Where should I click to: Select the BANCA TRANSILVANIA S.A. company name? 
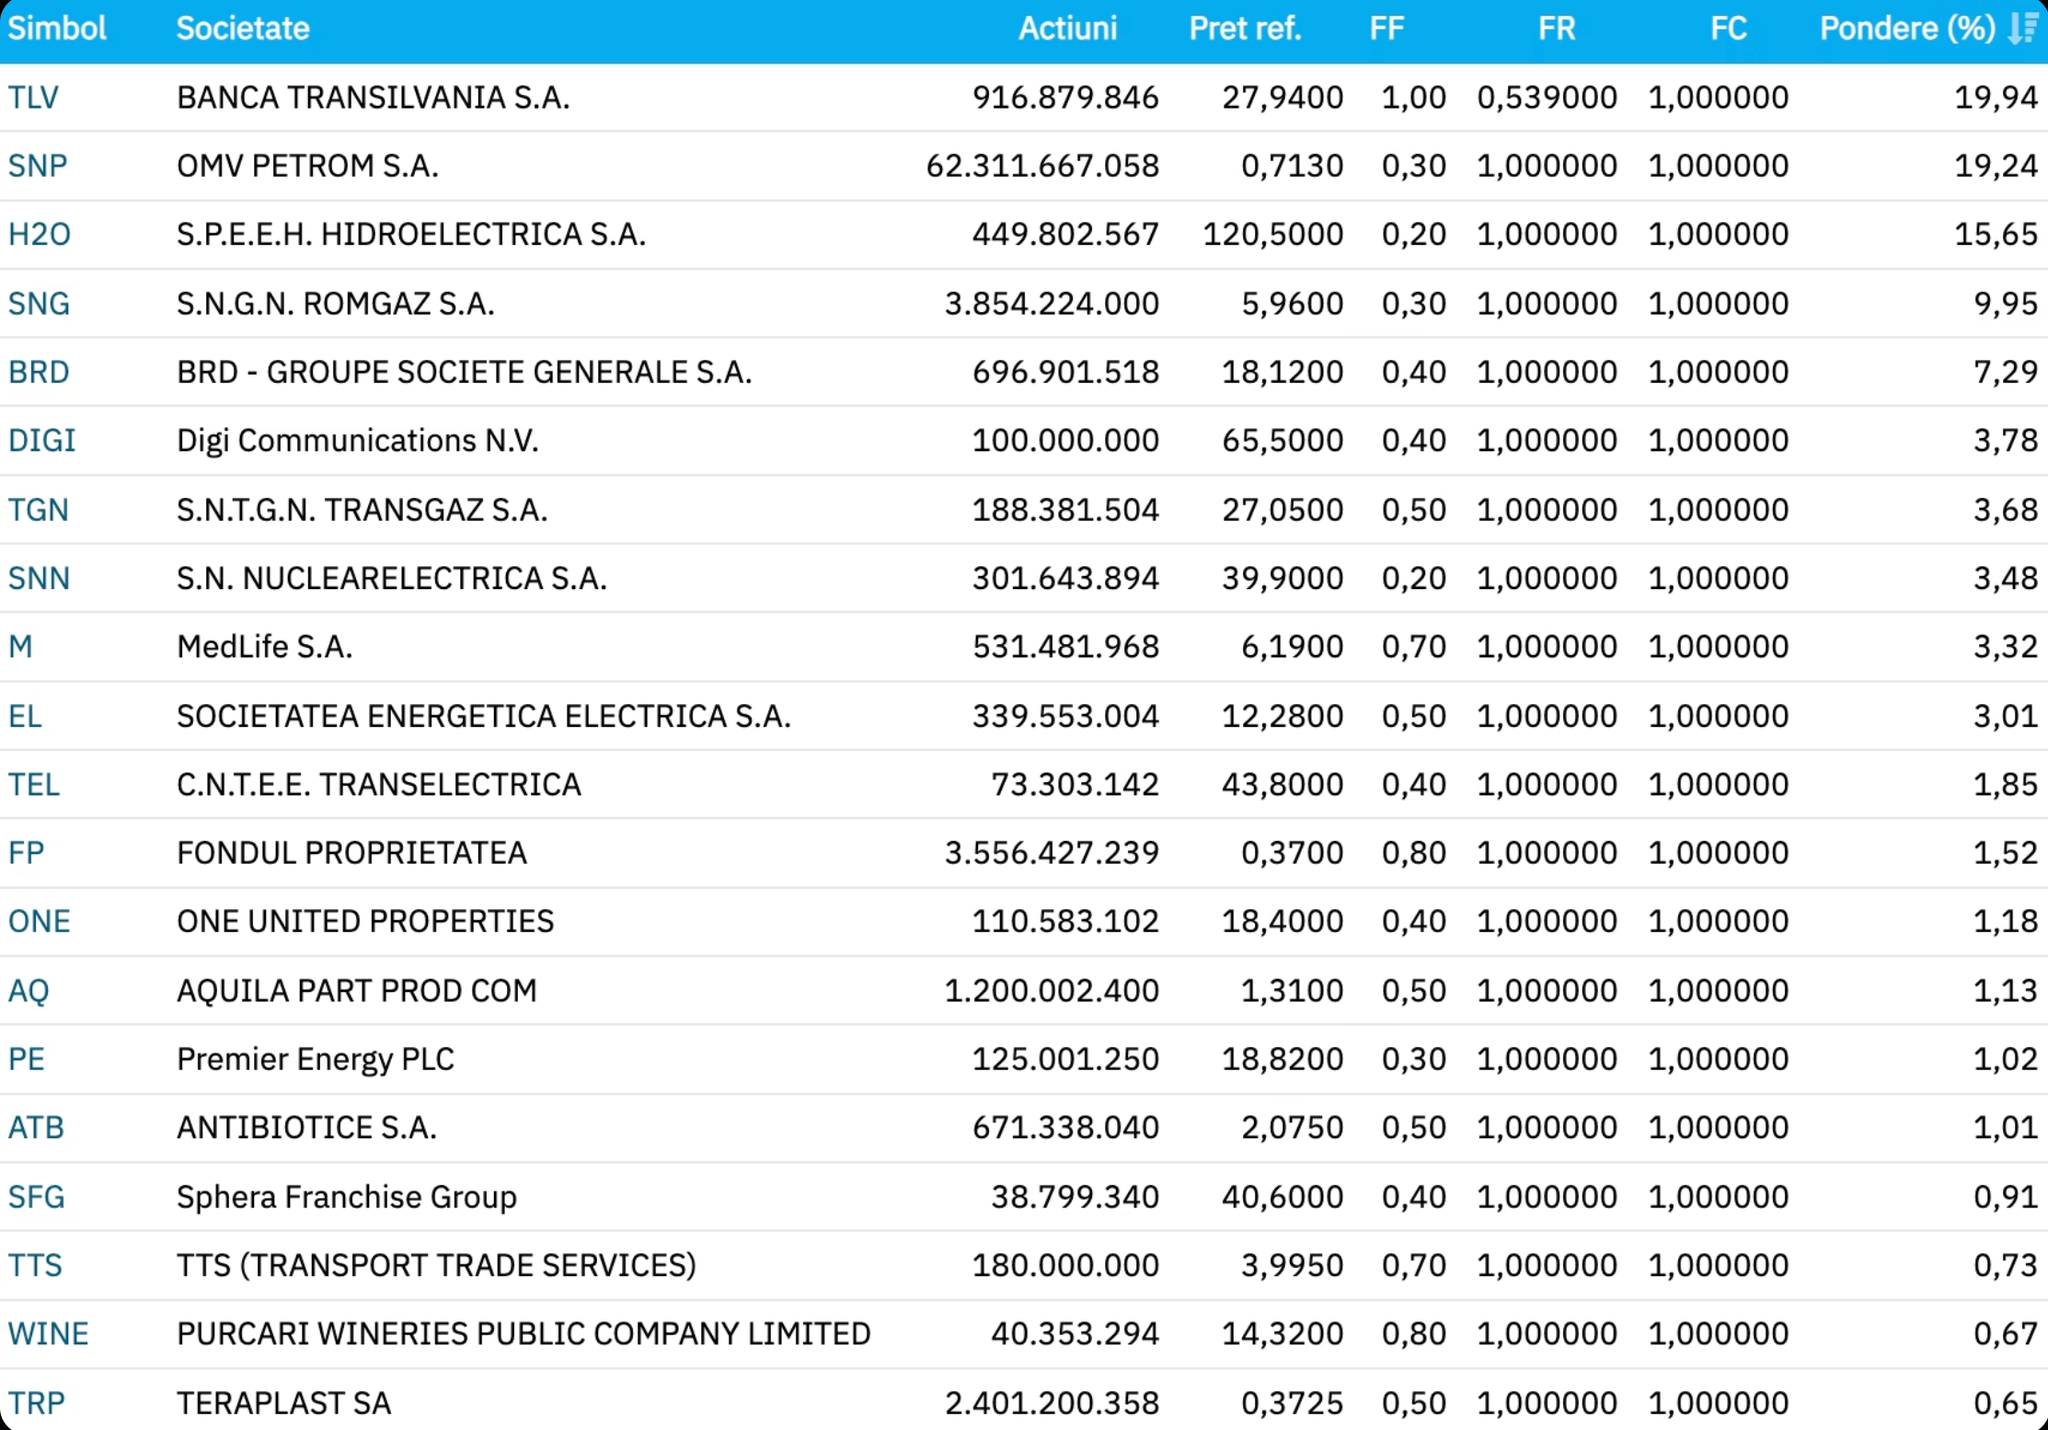(x=373, y=98)
